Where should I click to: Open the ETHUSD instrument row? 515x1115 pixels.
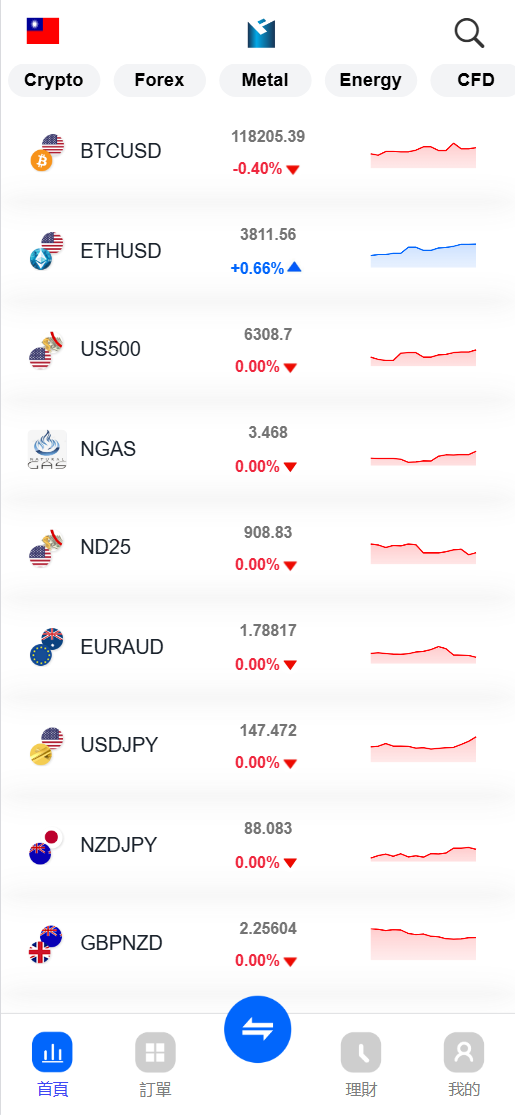[x=258, y=251]
